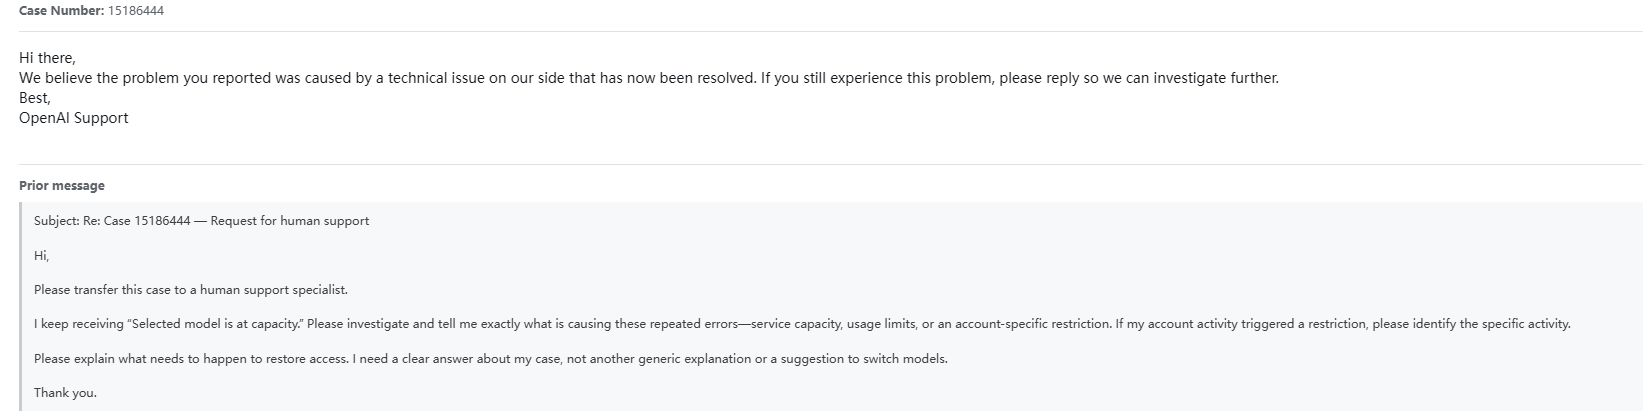Image resolution: width=1643 pixels, height=417 pixels.
Task: Click the sentence starting "We believe the problem"
Action: (388, 78)
